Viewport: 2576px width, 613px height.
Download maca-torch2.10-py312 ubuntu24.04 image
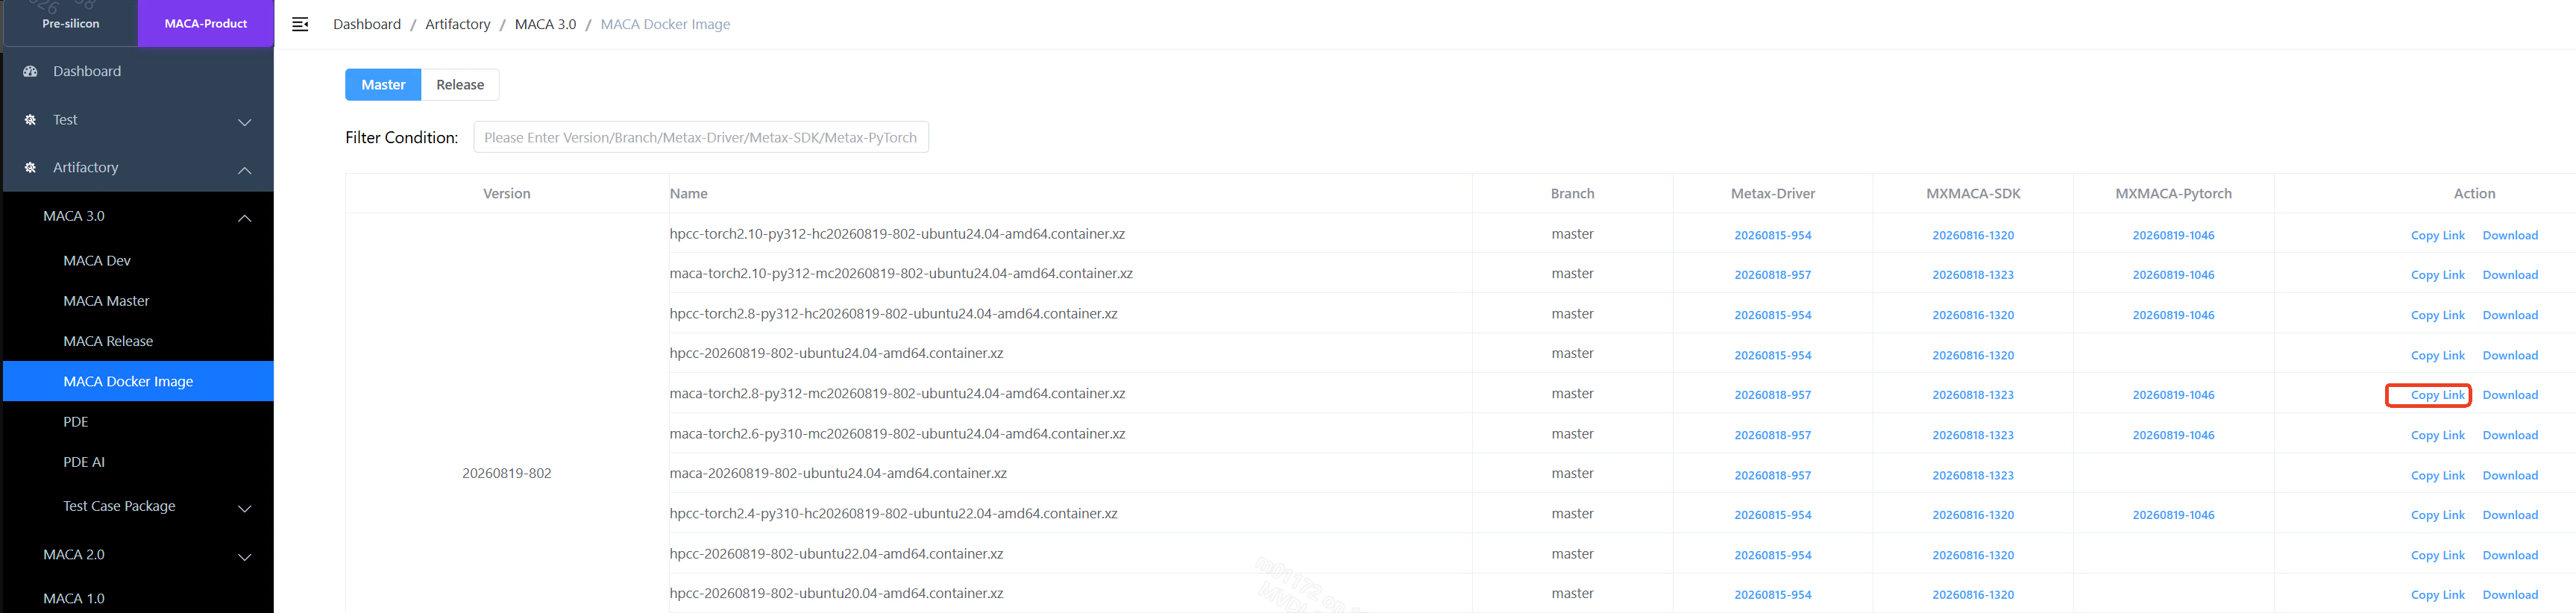pos(2510,275)
